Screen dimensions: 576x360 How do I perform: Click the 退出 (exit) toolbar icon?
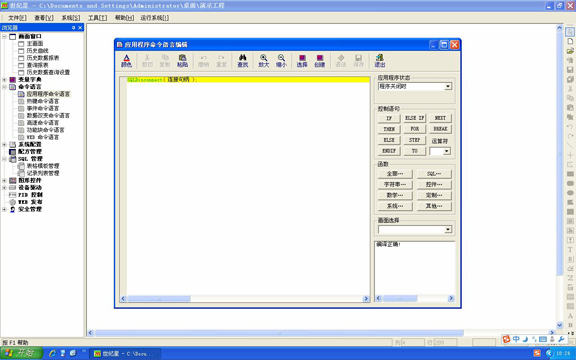click(379, 61)
